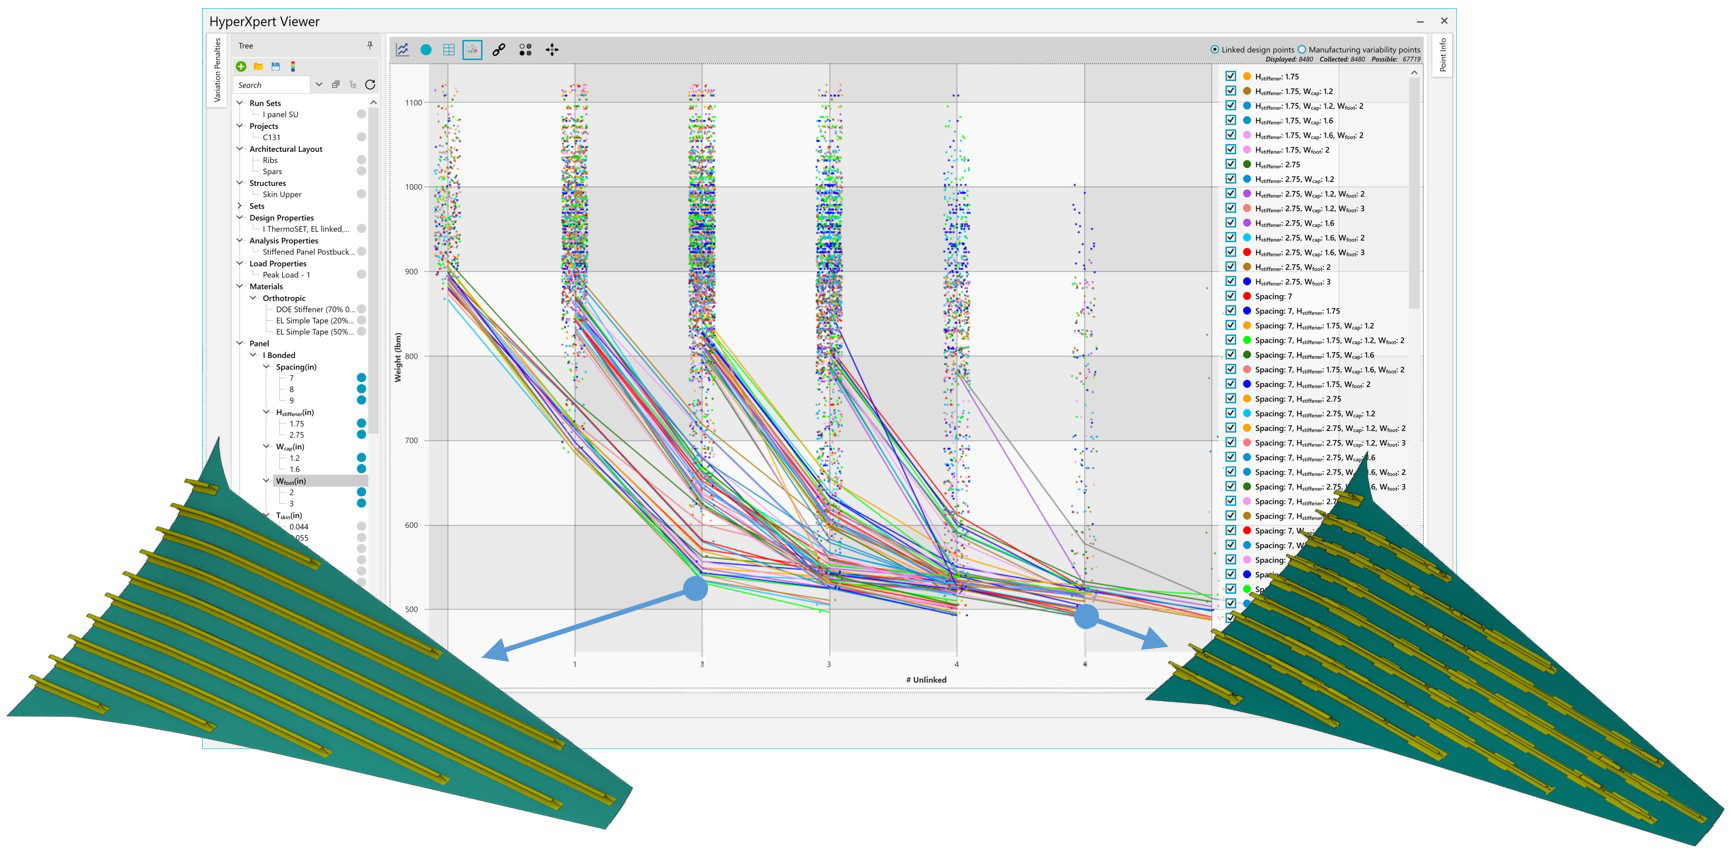The image size is (1732, 863).
Task: Select the EL Simple Tape (20%... item
Action: [315, 320]
